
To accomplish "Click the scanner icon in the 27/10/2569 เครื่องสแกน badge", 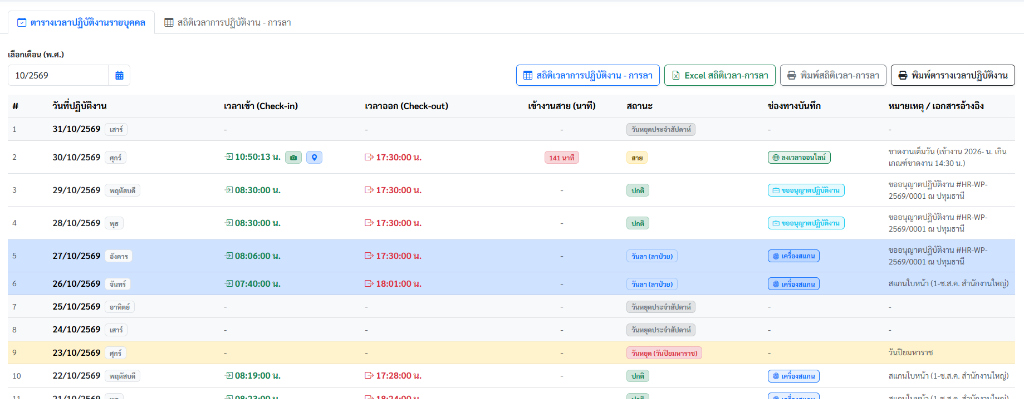I will (776, 255).
